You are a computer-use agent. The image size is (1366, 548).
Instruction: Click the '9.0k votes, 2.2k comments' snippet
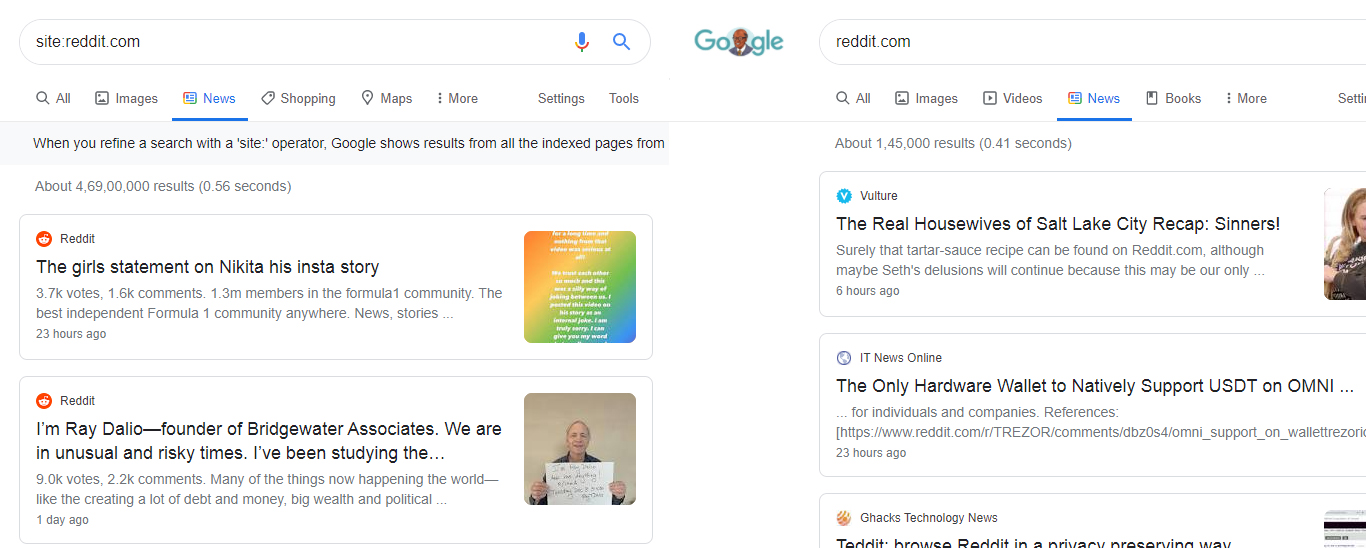coord(267,489)
